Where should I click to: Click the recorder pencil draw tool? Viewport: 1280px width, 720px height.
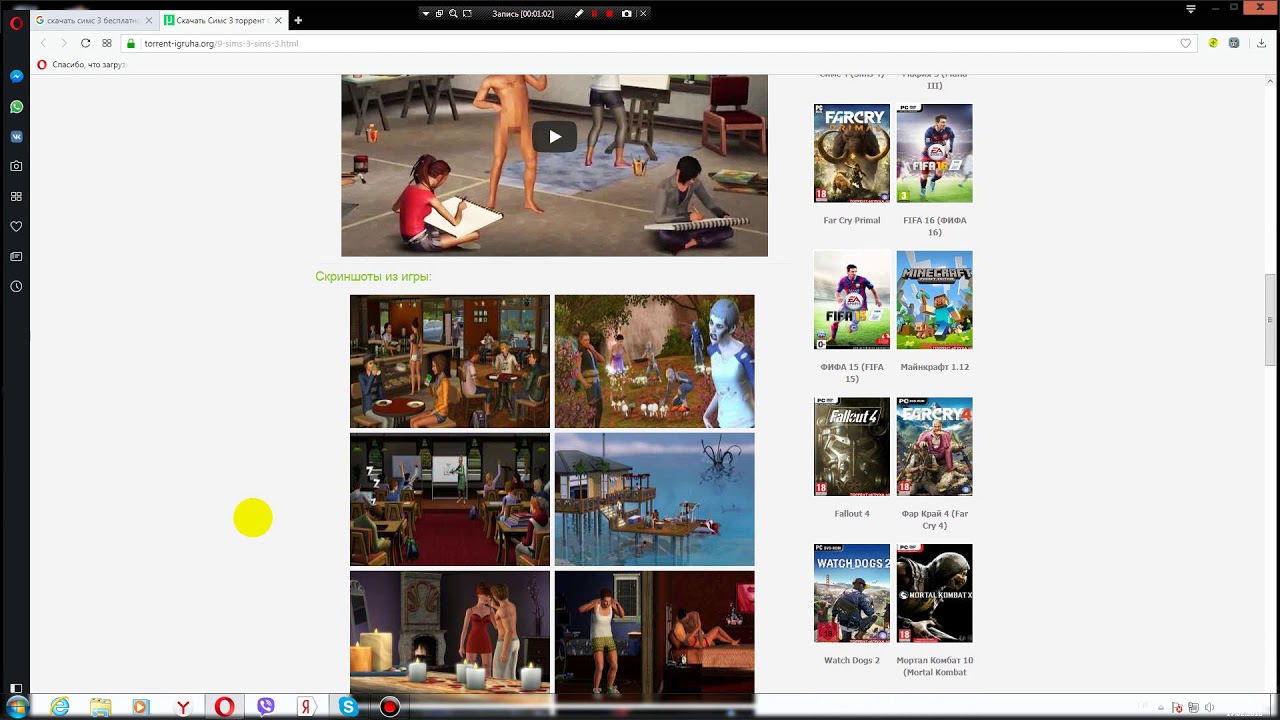coord(579,13)
